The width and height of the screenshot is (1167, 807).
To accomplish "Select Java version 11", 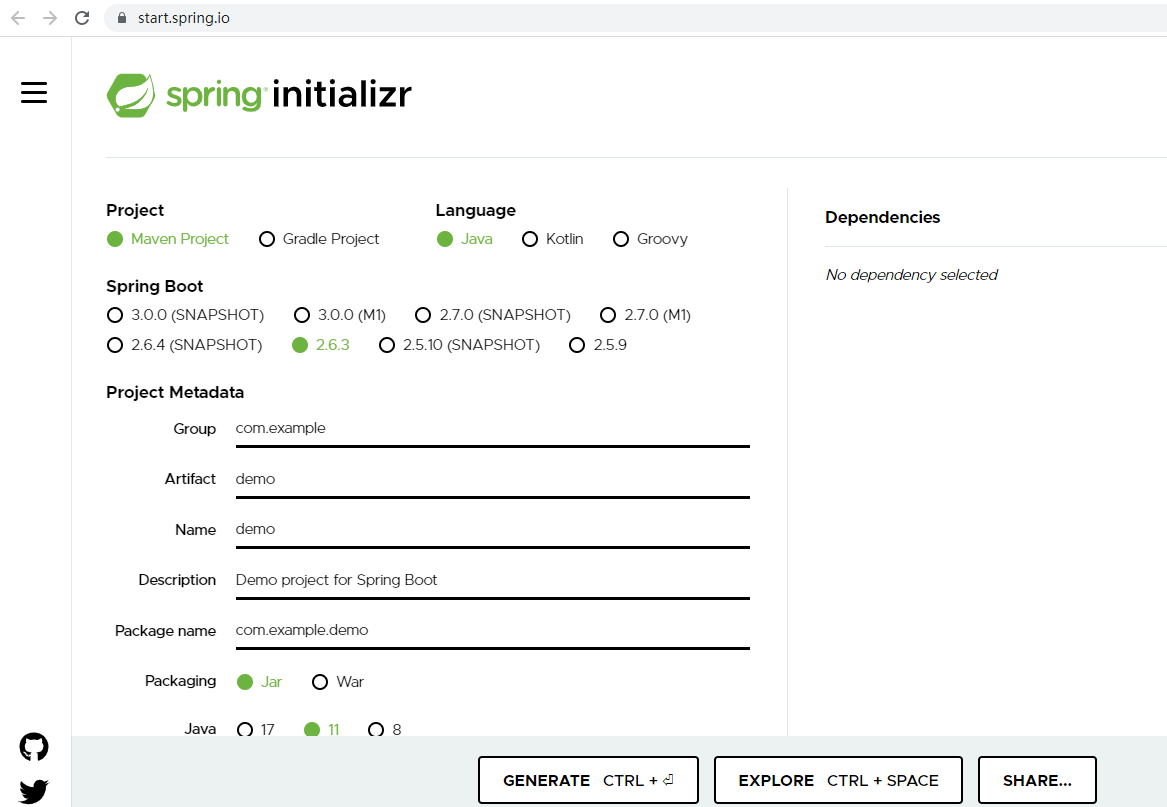I will click(322, 730).
